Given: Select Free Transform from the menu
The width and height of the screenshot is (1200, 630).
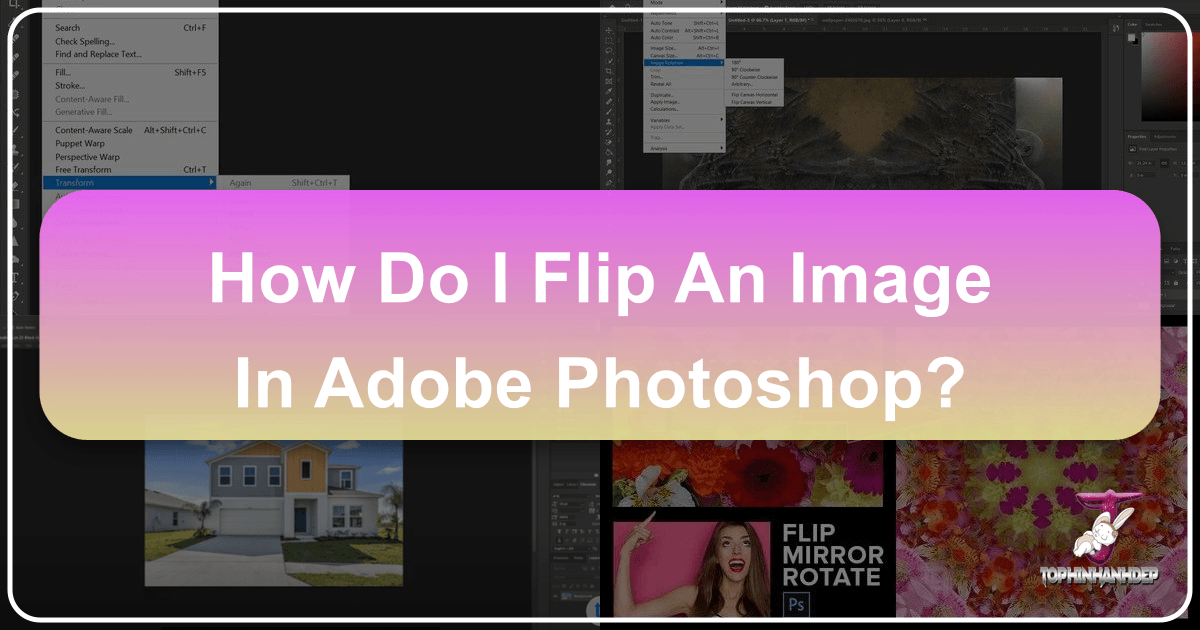Looking at the screenshot, I should click(x=82, y=170).
